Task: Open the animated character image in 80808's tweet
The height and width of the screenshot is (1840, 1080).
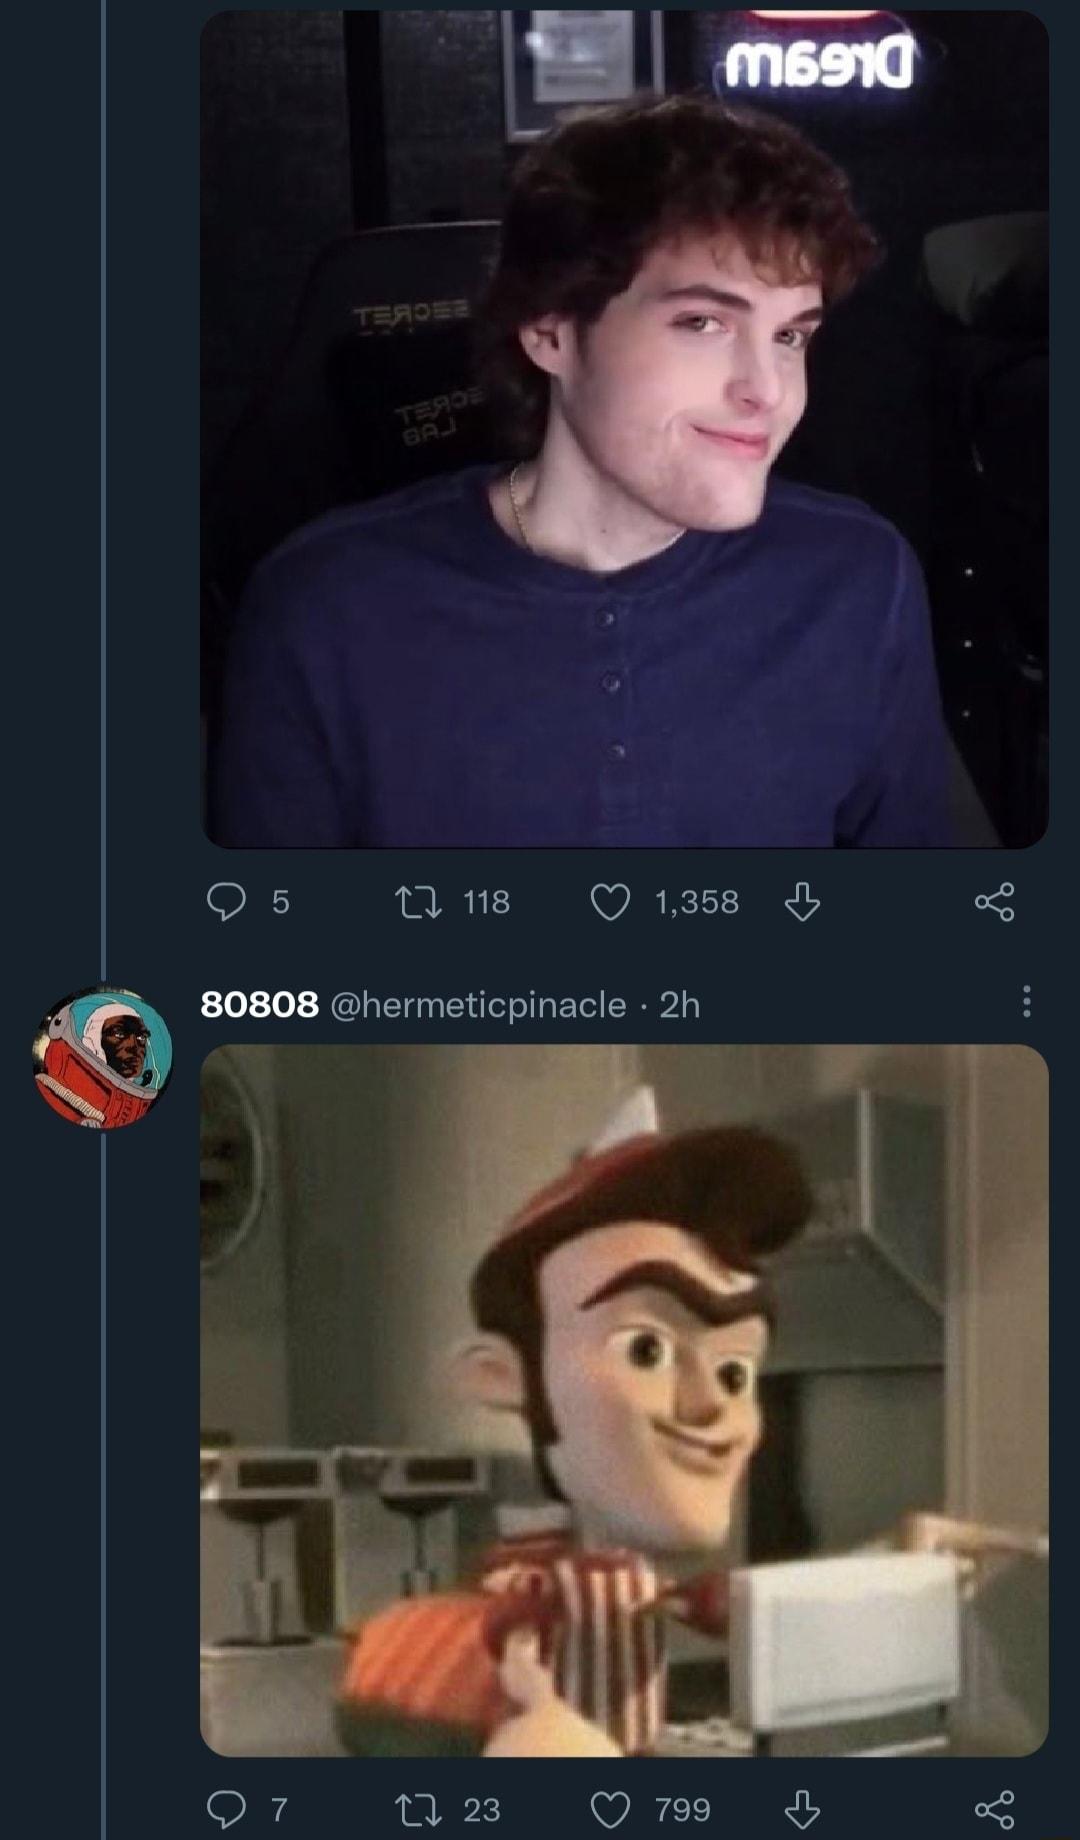Action: [x=624, y=1400]
